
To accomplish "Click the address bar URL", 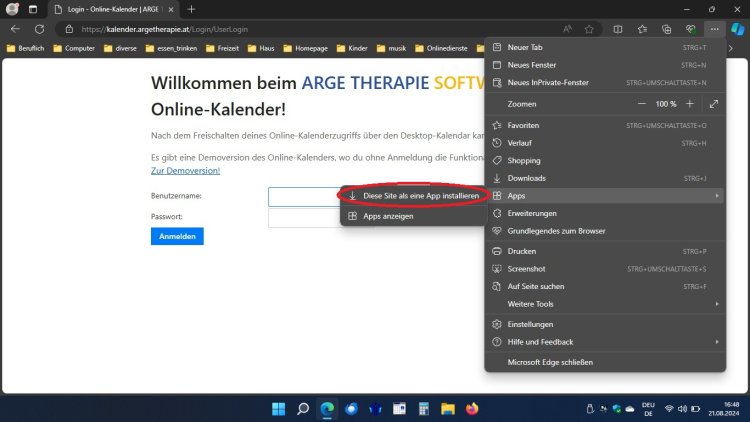I will 165,29.
